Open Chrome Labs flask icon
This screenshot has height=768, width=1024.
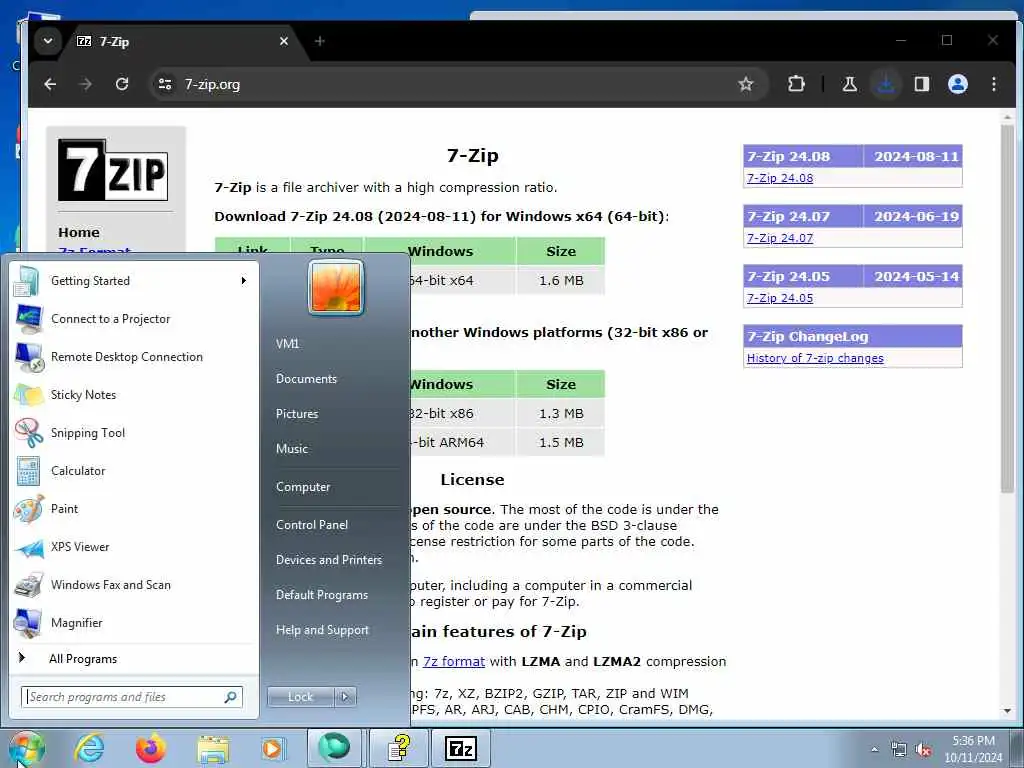(x=850, y=84)
